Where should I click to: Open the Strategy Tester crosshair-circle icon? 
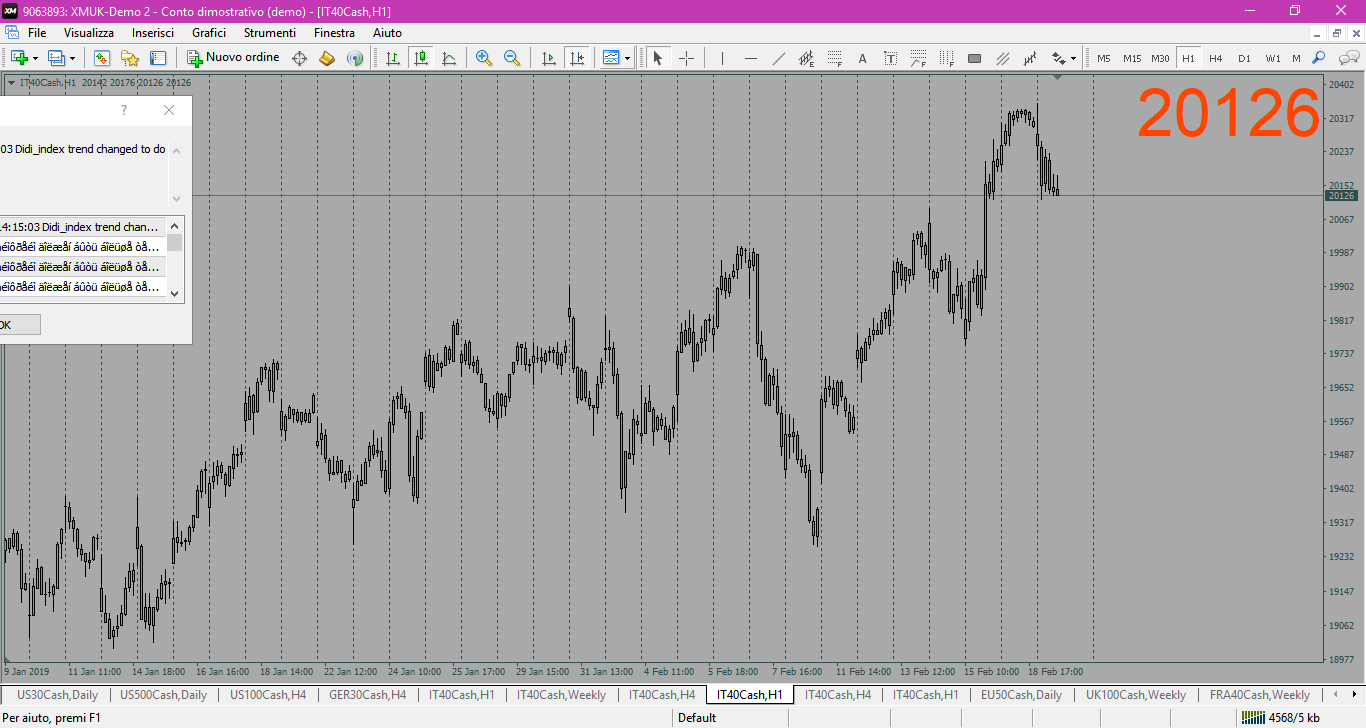click(x=299, y=58)
